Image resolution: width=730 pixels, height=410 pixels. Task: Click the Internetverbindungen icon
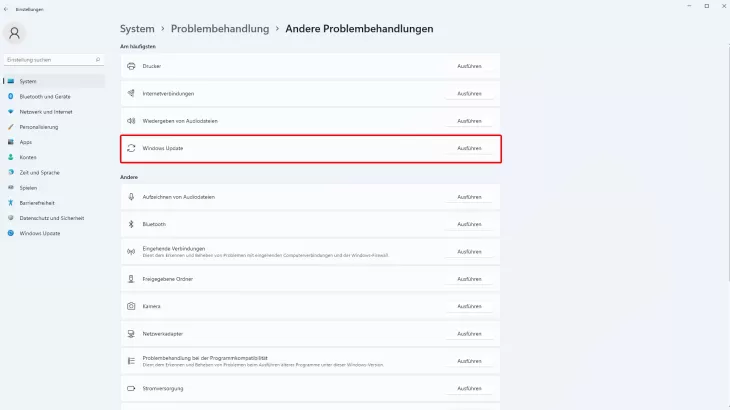131,93
